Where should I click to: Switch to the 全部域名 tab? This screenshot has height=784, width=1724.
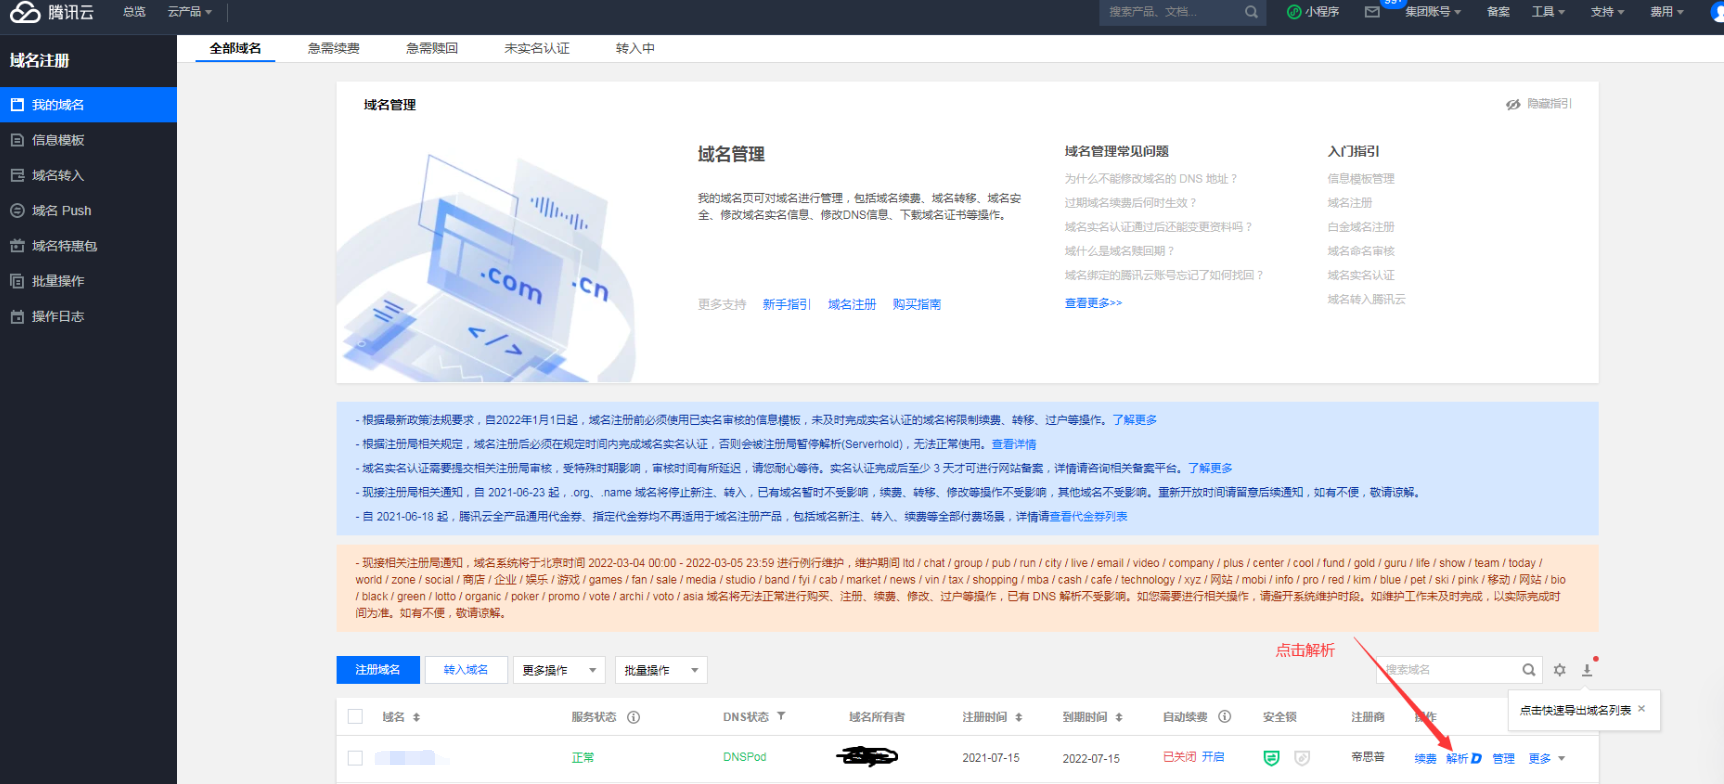235,48
